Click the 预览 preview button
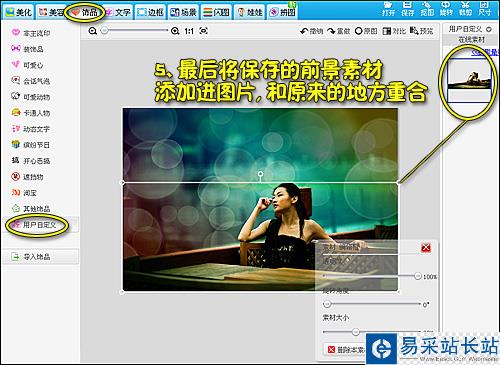 [421, 31]
